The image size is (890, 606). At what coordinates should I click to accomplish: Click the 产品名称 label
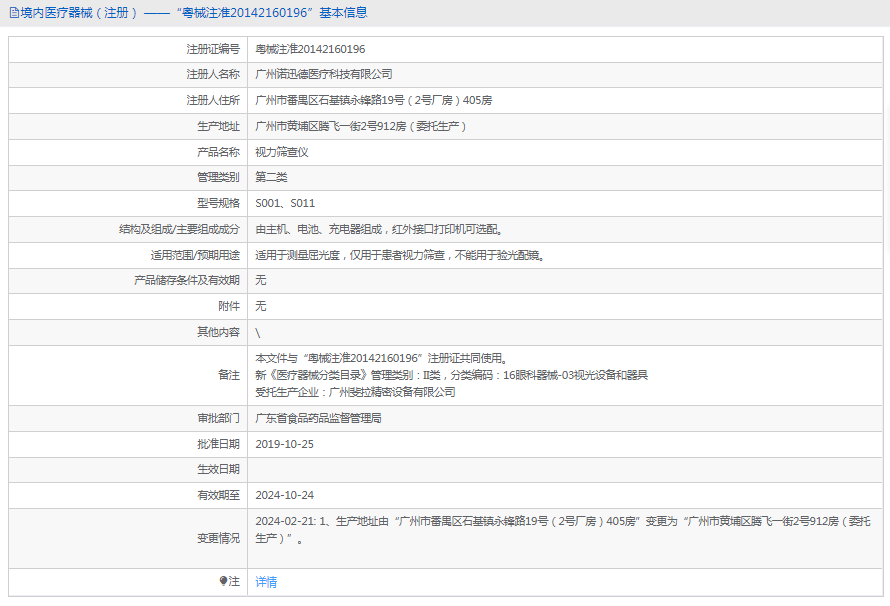pos(219,152)
